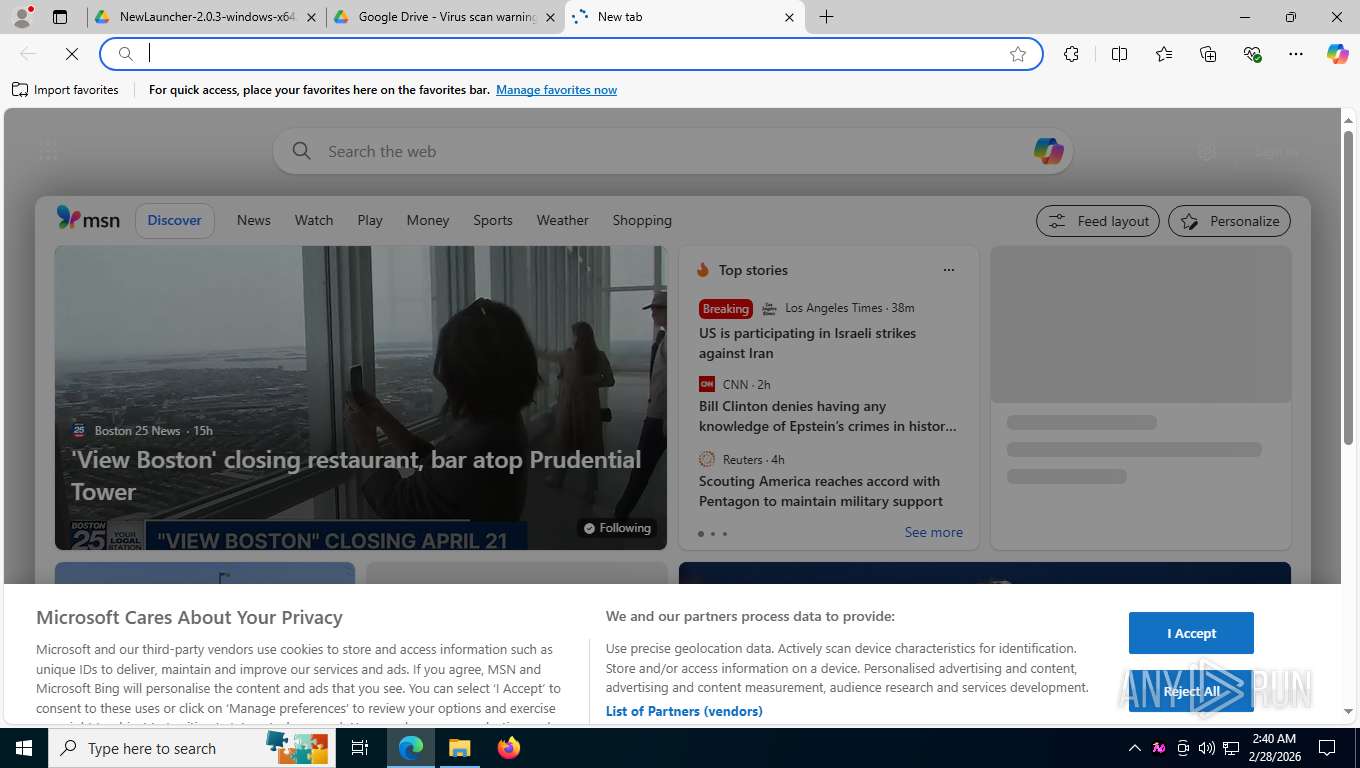This screenshot has width=1360, height=768.
Task: Open Task View on the taskbar
Action: [x=360, y=748]
